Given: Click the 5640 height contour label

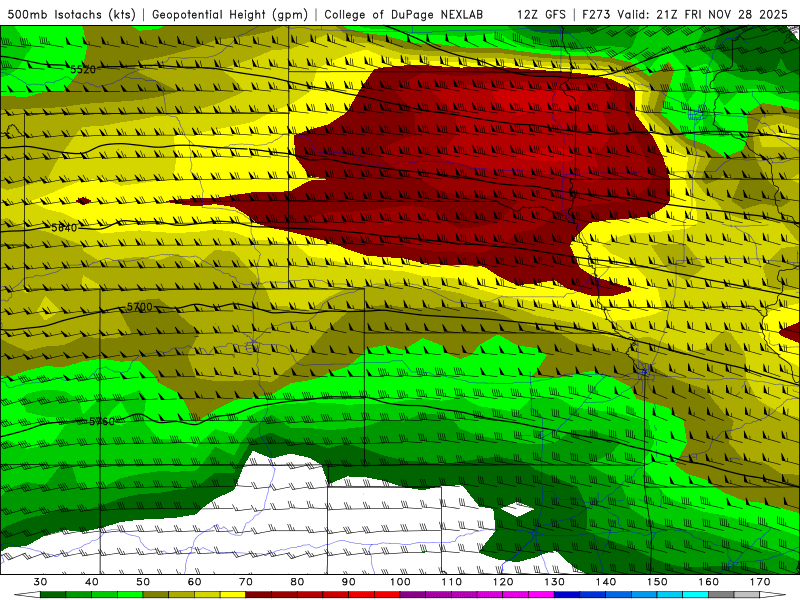Looking at the screenshot, I should tap(64, 228).
